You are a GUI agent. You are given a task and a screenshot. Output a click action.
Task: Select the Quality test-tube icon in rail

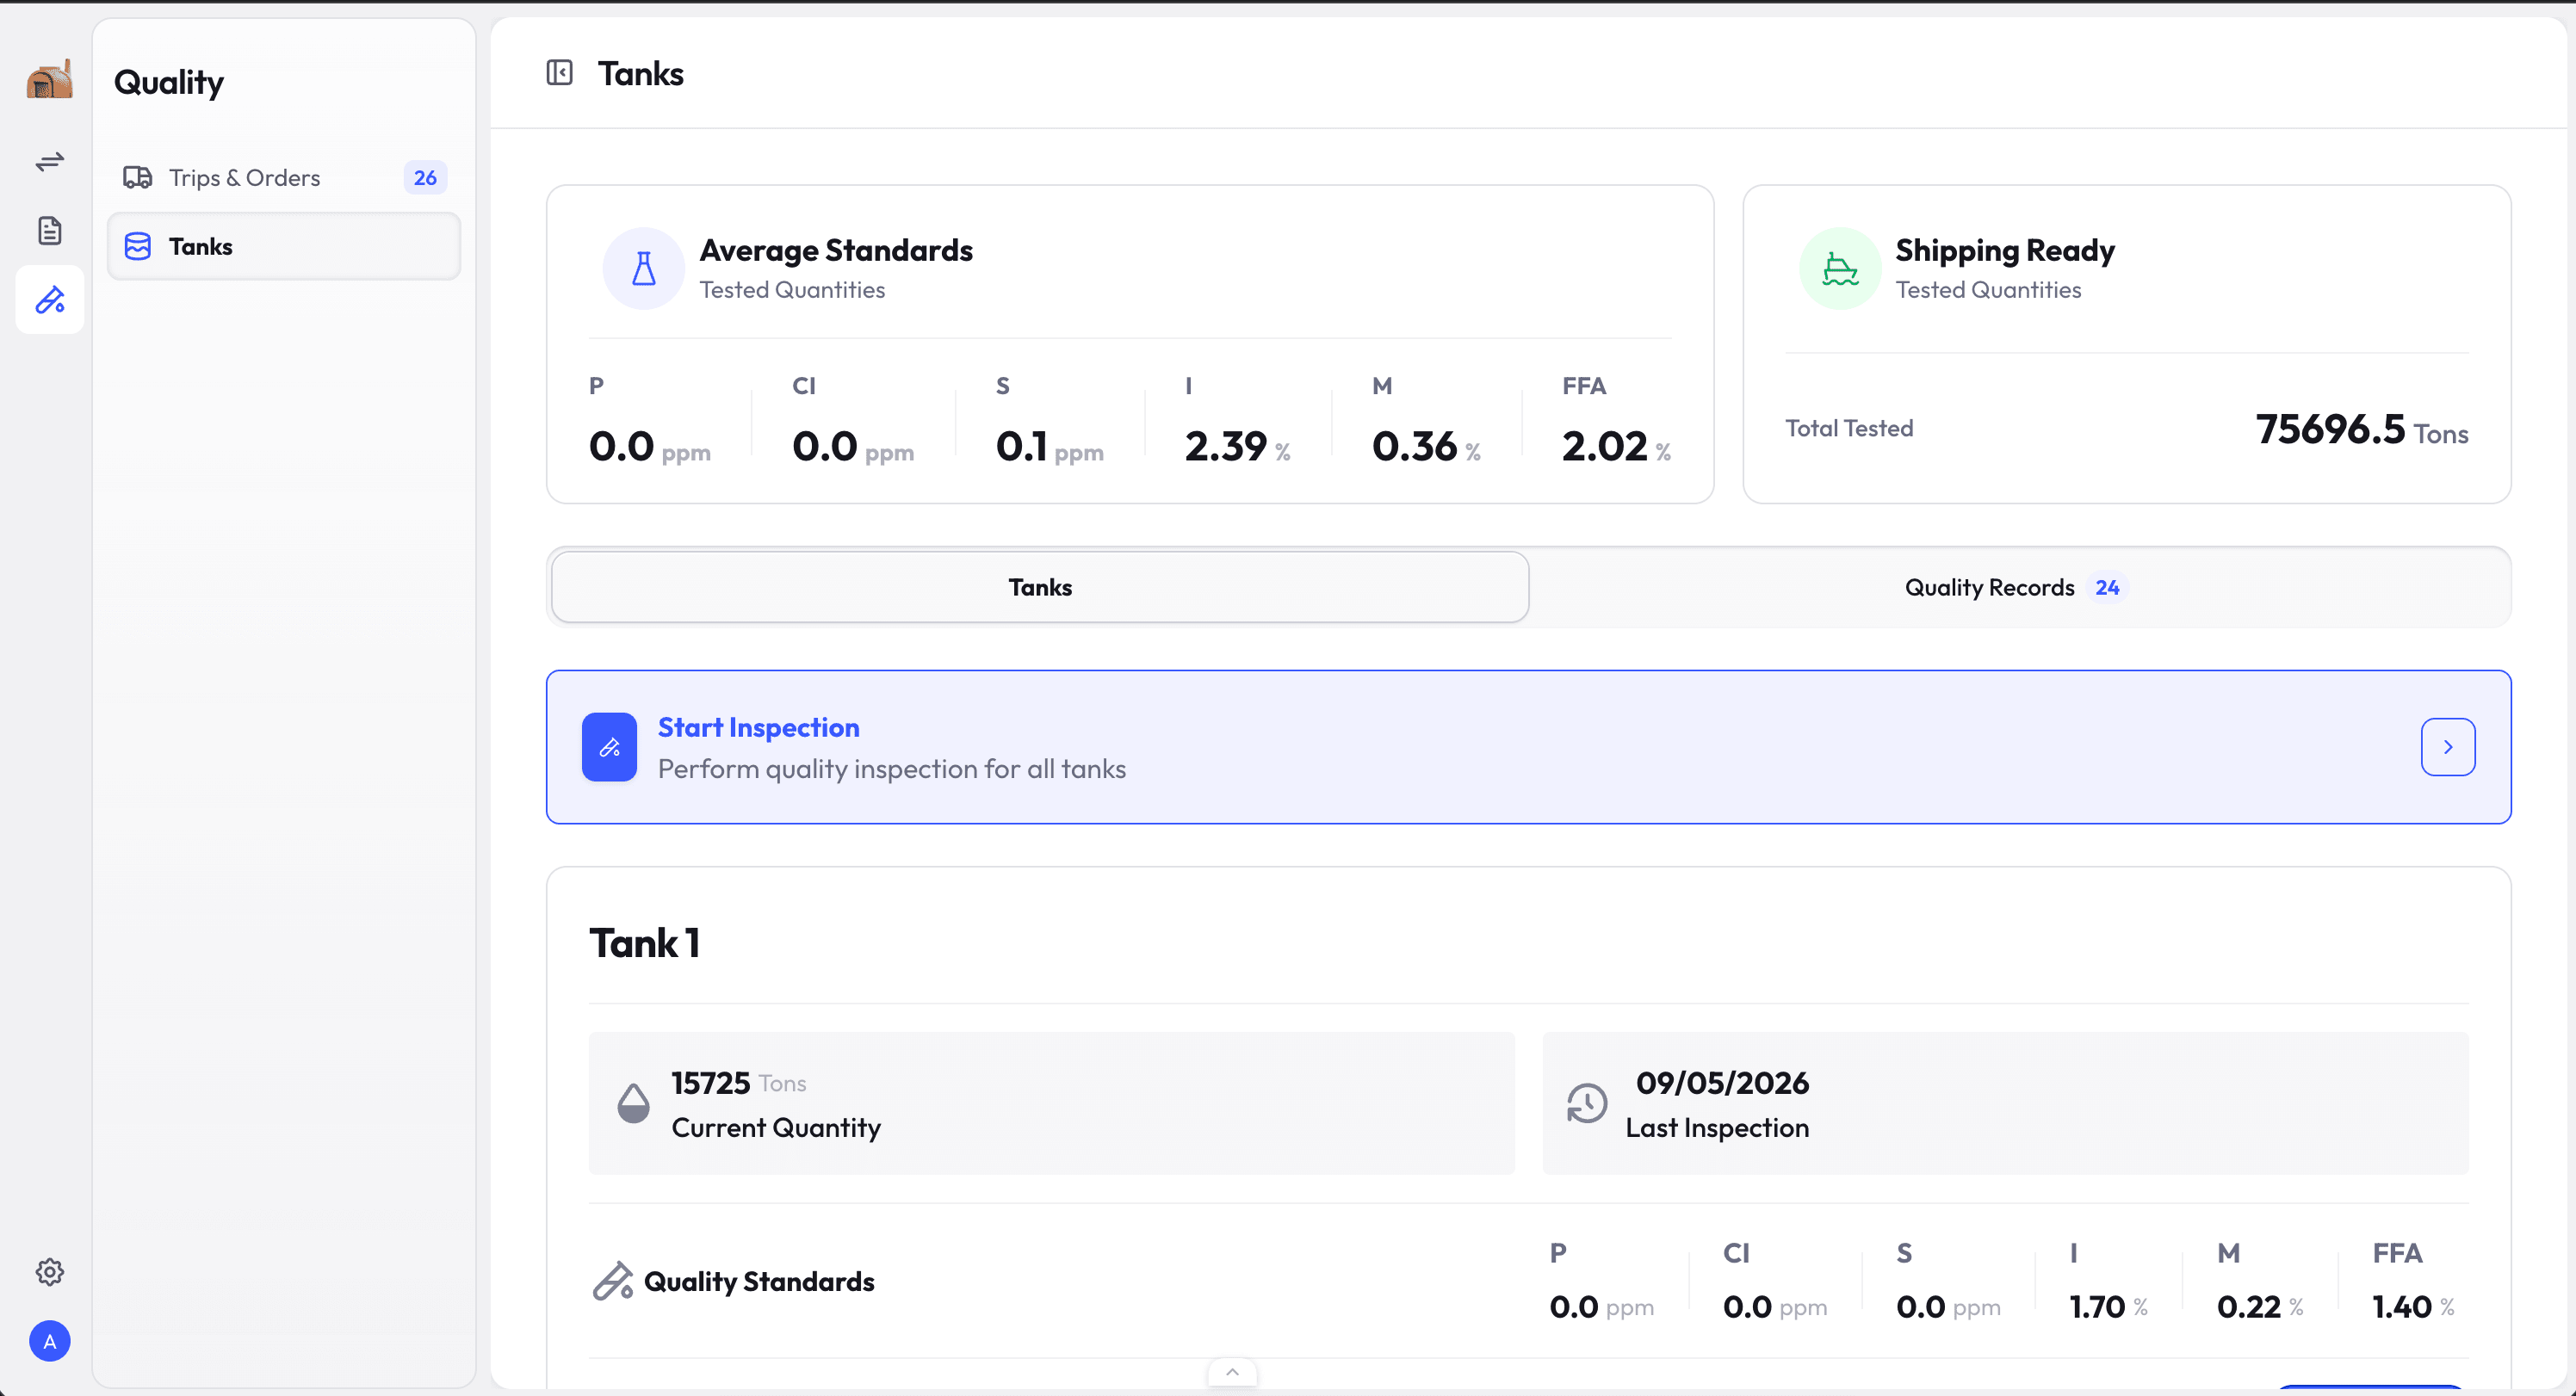(50, 300)
